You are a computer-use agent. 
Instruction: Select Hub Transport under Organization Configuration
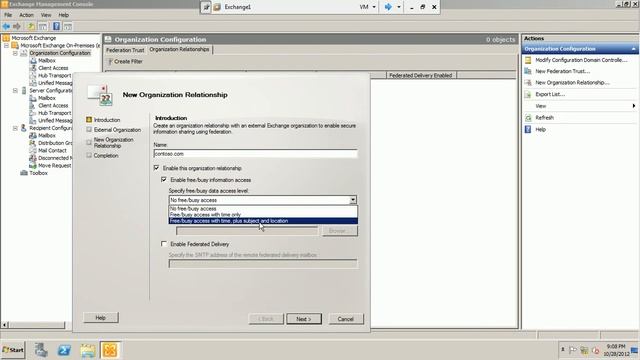click(x=54, y=76)
